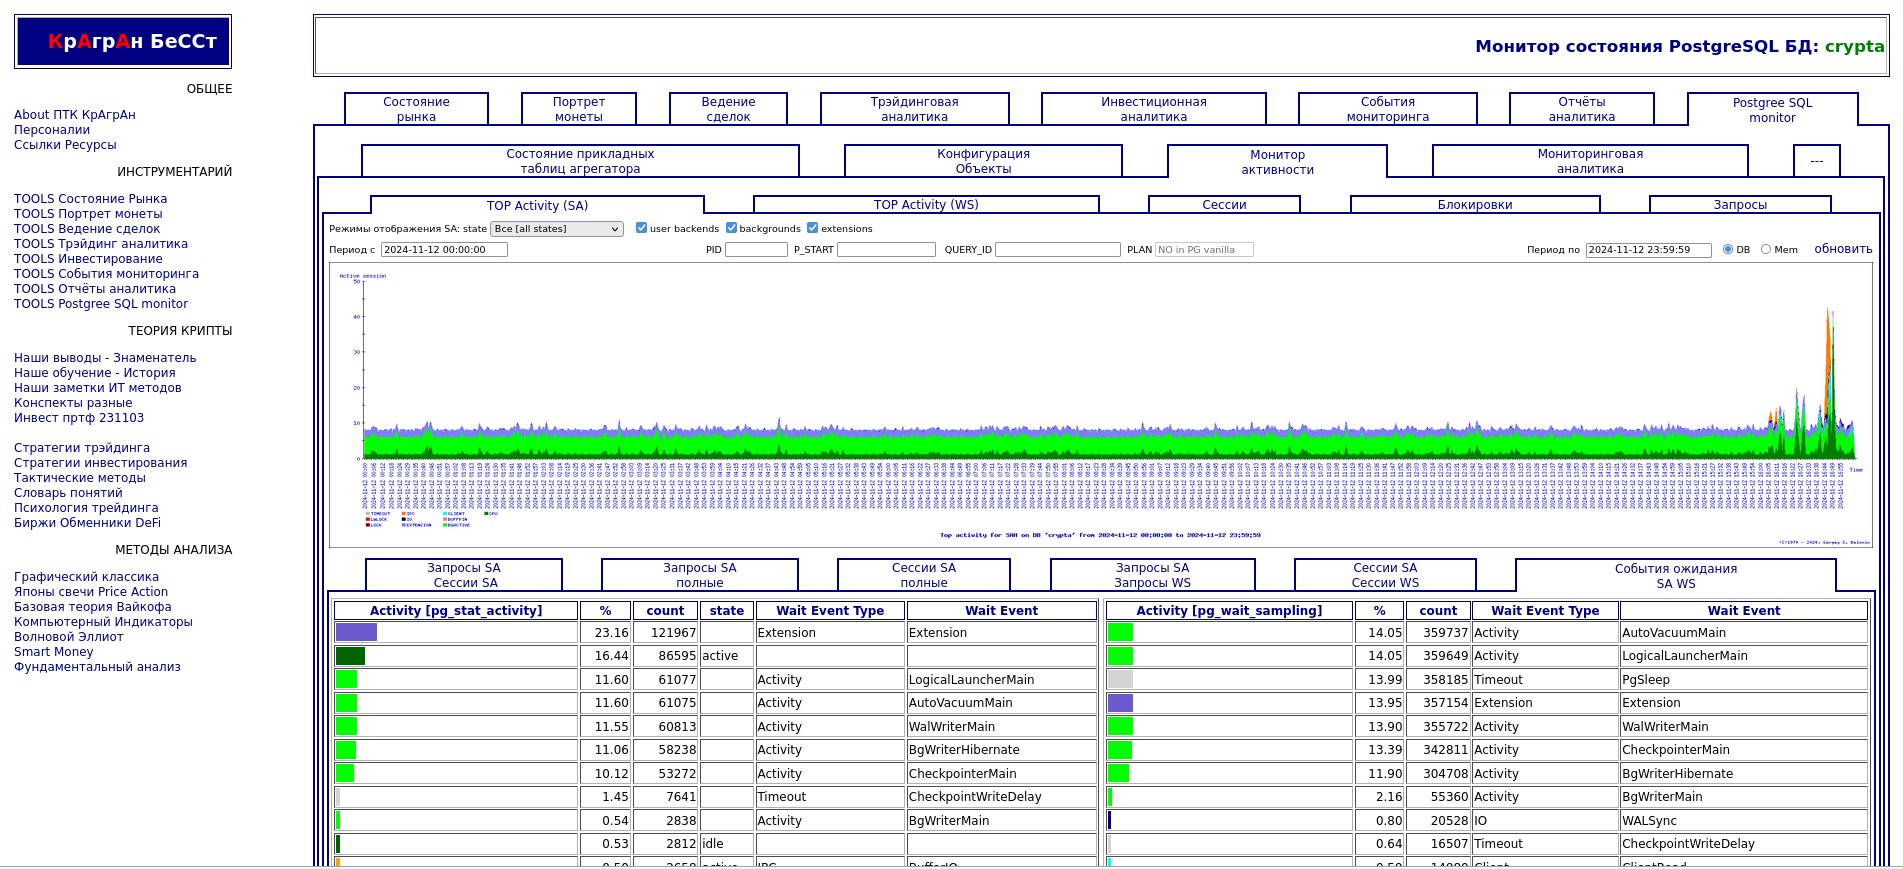
Task: Select the DB radio button
Action: point(1727,250)
